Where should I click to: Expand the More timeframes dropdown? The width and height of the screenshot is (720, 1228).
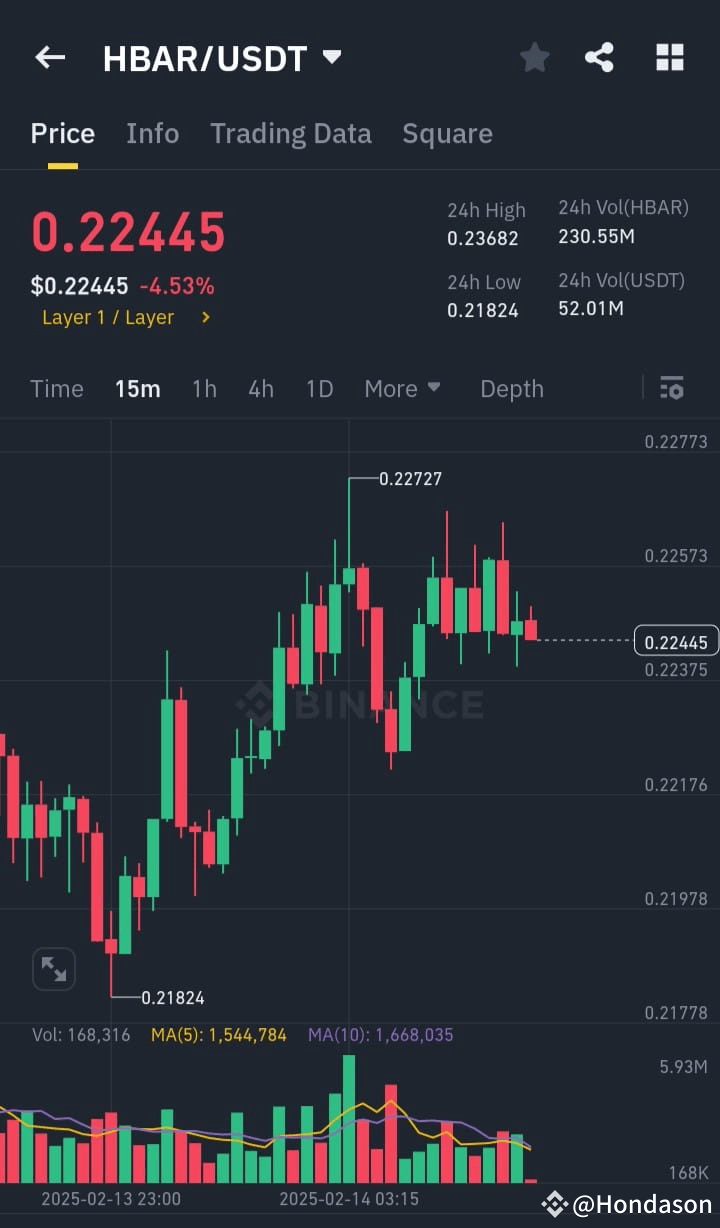coord(403,388)
